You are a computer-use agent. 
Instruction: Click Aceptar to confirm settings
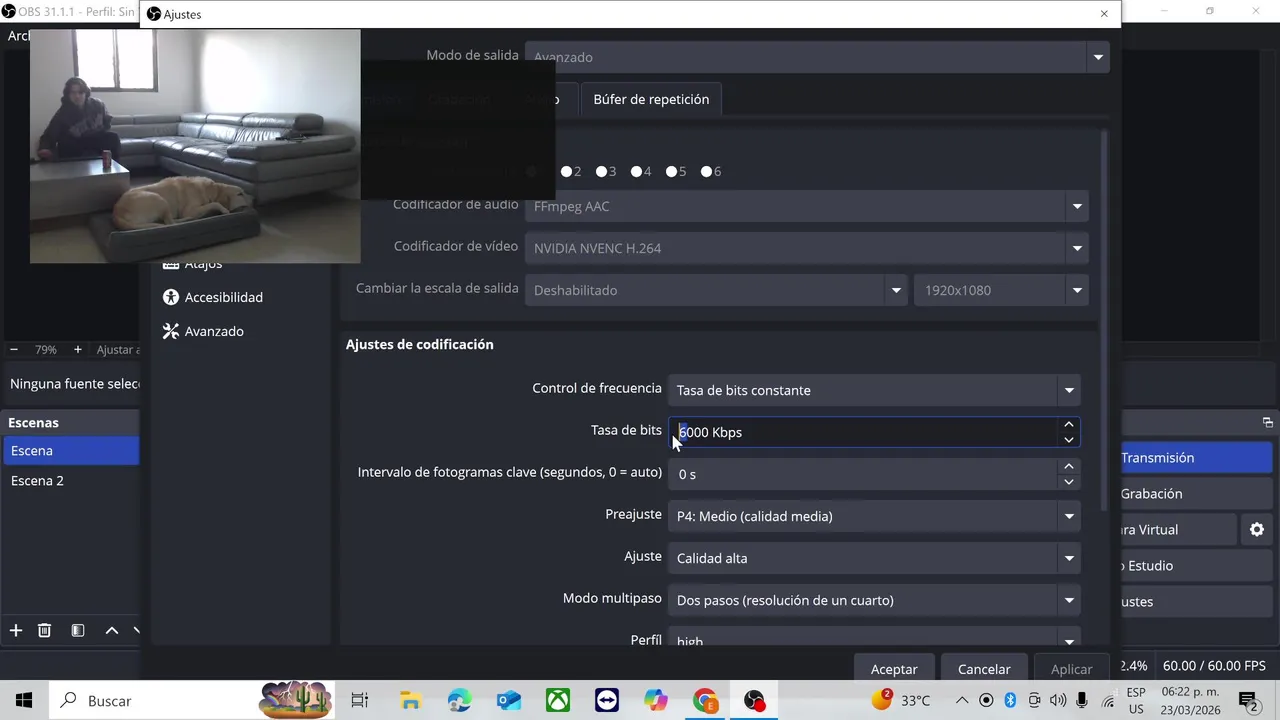[894, 669]
